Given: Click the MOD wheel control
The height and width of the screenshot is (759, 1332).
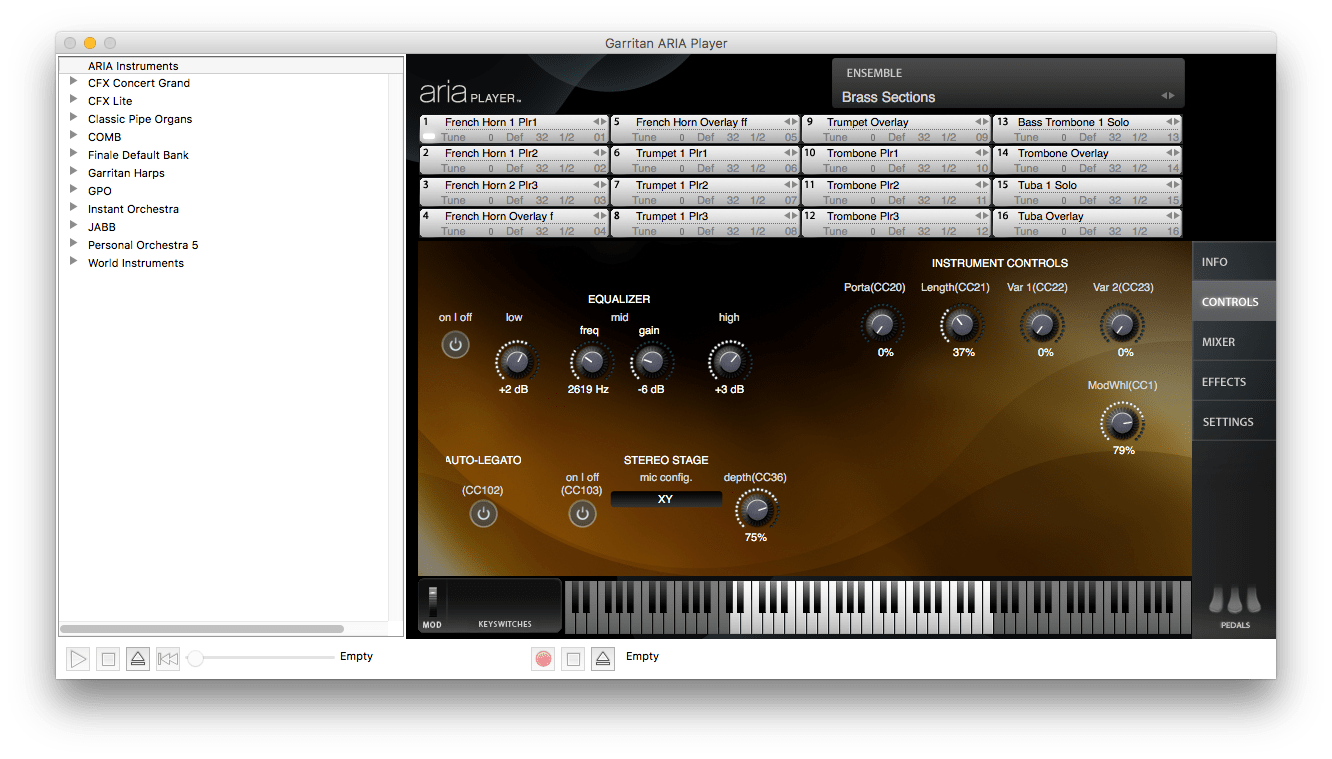Looking at the screenshot, I should tap(433, 602).
